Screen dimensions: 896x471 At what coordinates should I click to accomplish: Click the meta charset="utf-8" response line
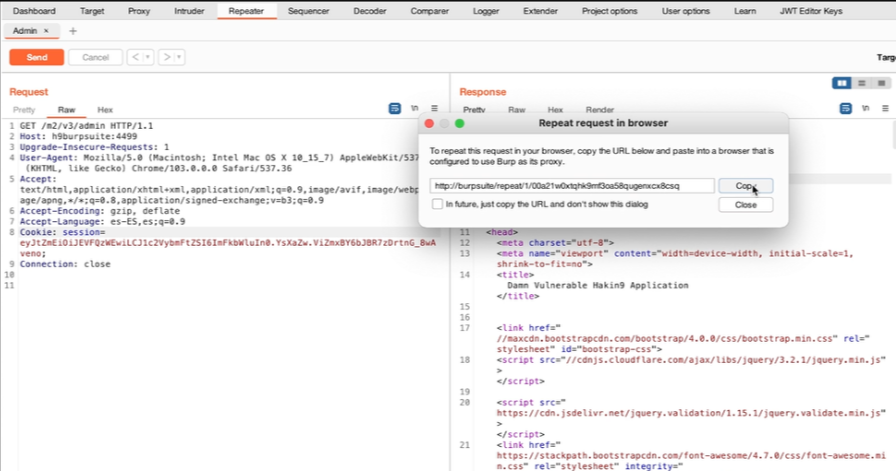coord(555,243)
